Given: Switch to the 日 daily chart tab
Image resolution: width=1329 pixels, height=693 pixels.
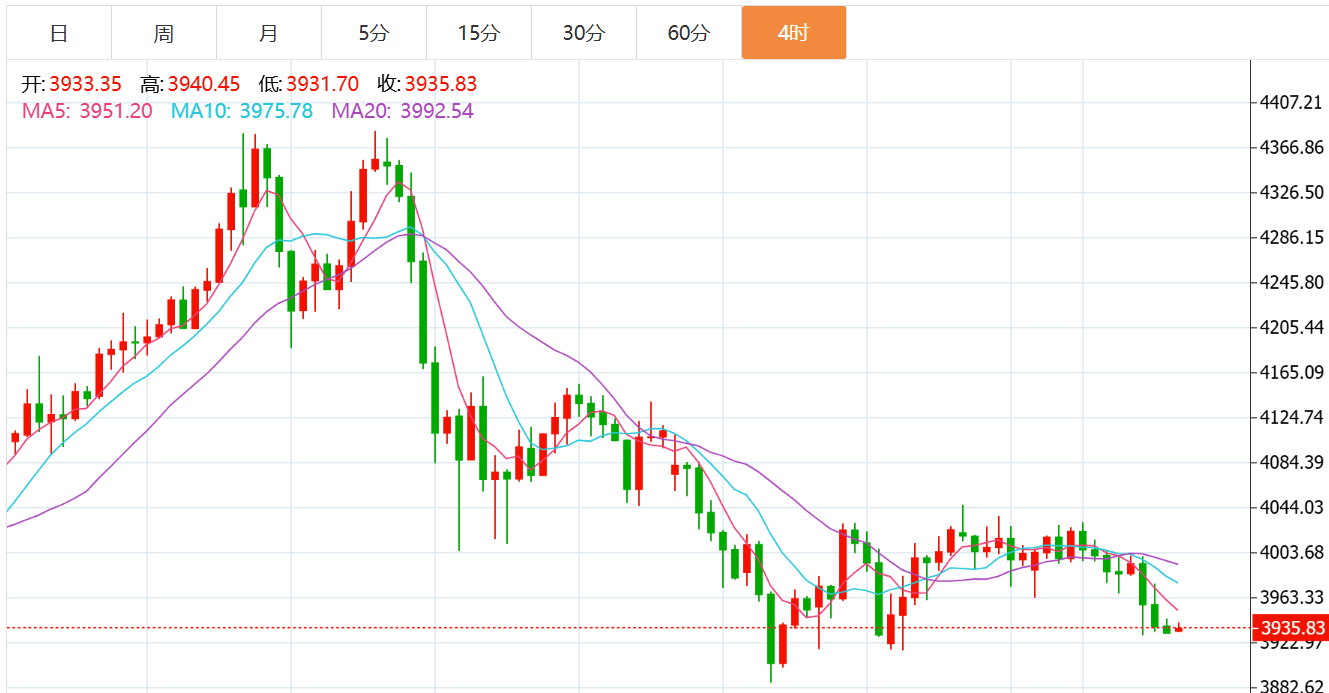Looking at the screenshot, I should pos(59,33).
